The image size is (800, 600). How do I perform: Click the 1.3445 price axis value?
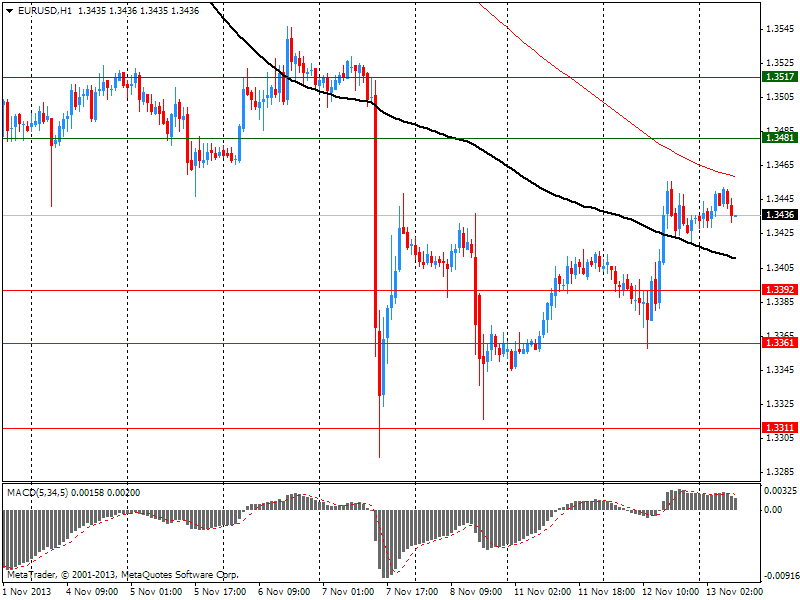tap(781, 199)
